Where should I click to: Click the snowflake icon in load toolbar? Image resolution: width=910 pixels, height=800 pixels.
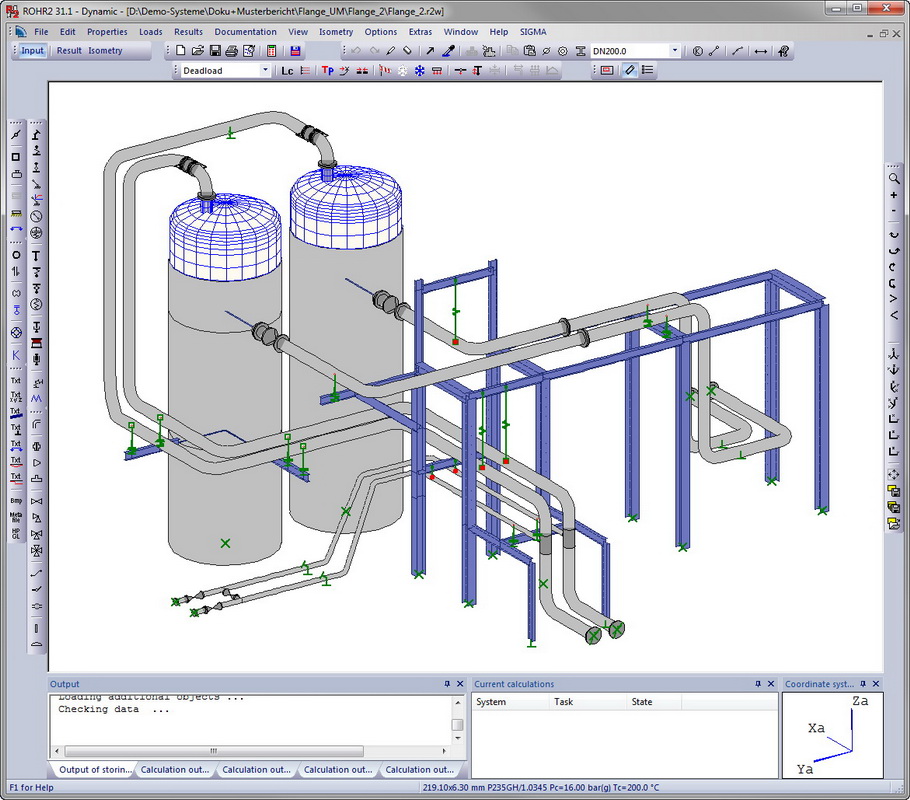click(419, 71)
